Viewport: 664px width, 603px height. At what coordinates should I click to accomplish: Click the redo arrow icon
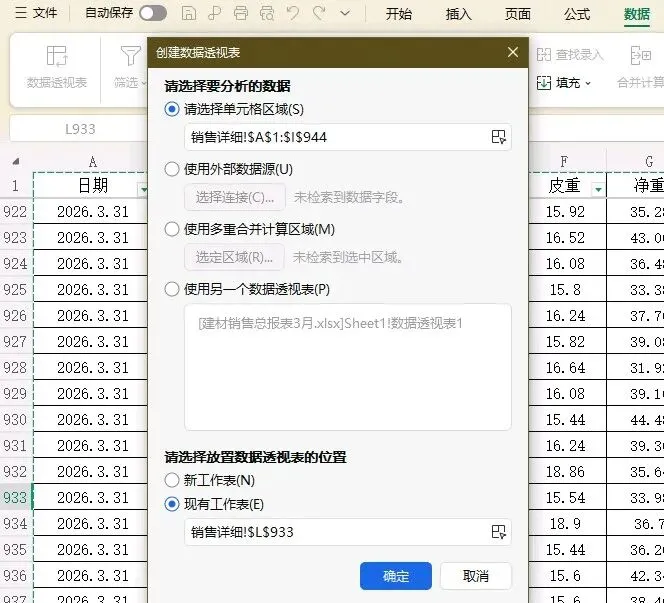[318, 14]
